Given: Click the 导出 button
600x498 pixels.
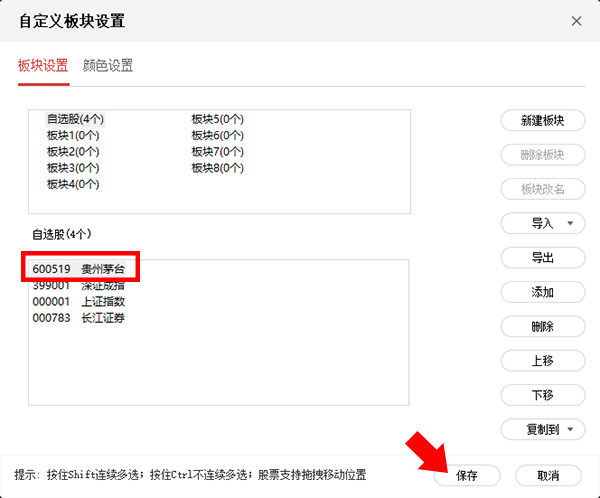Looking at the screenshot, I should [x=543, y=258].
